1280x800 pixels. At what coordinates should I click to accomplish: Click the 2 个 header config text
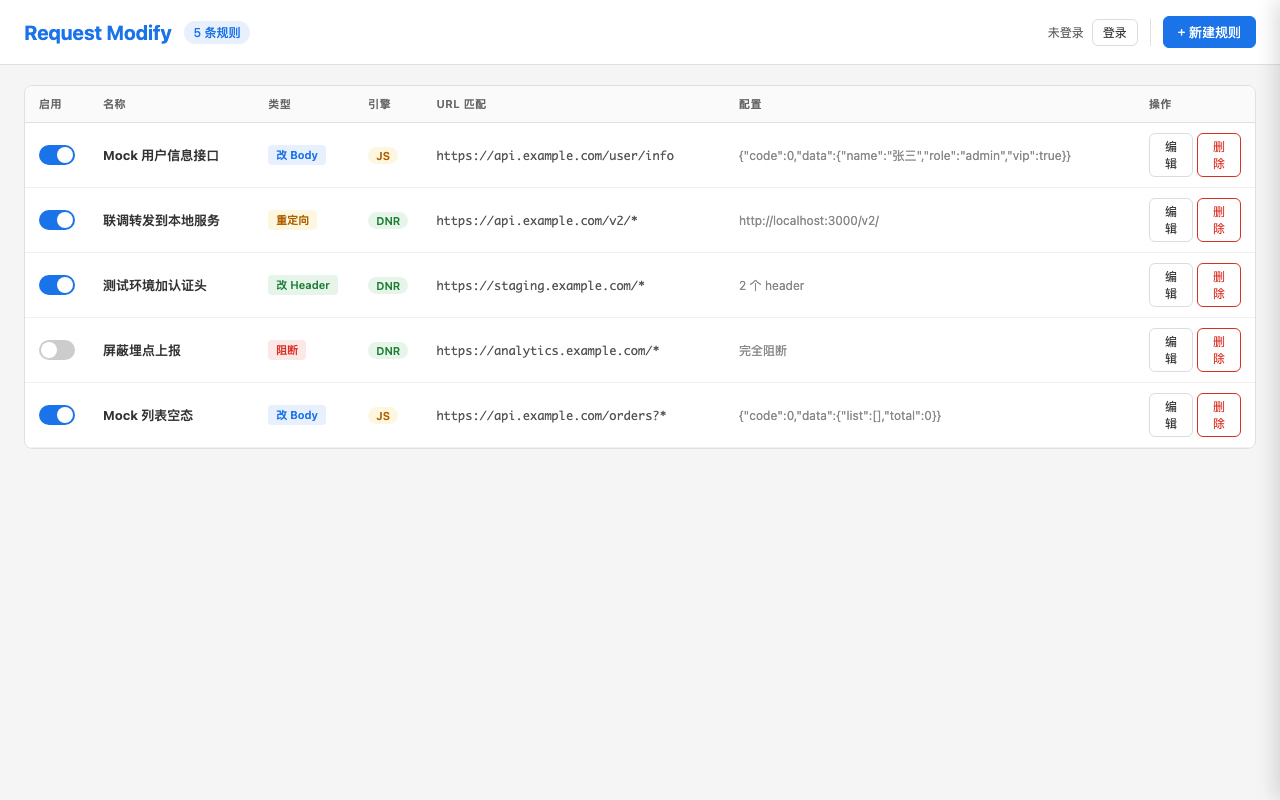[x=772, y=286]
